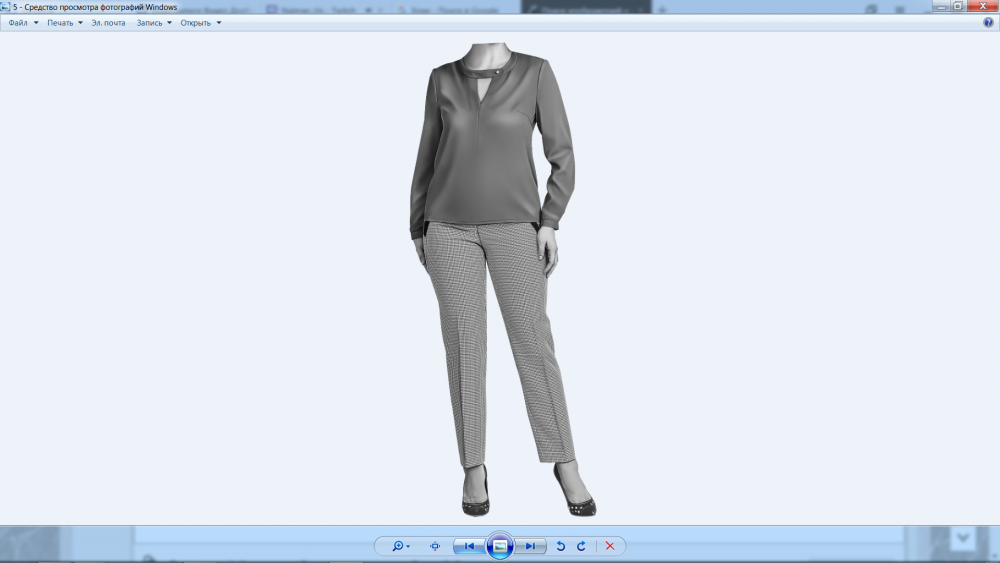
Task: Expand the Файл dropdown arrow
Action: pyautogui.click(x=36, y=23)
